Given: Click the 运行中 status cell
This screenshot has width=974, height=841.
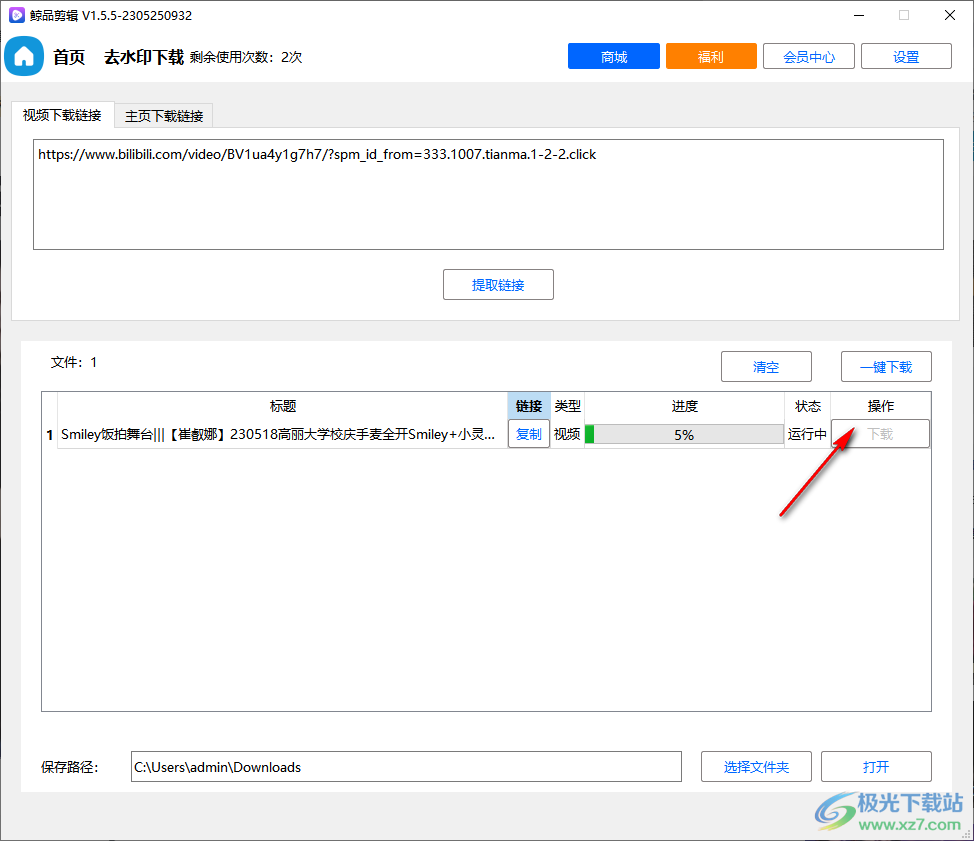Looking at the screenshot, I should pyautogui.click(x=807, y=434).
